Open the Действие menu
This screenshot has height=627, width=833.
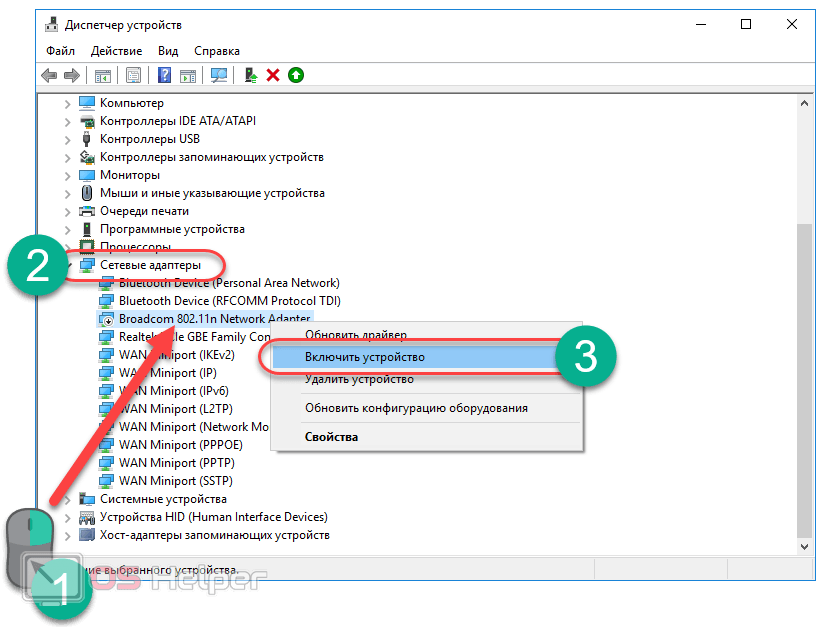pos(117,50)
